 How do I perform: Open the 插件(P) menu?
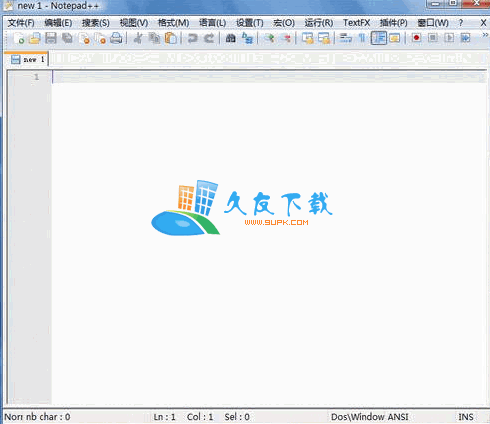(394, 23)
